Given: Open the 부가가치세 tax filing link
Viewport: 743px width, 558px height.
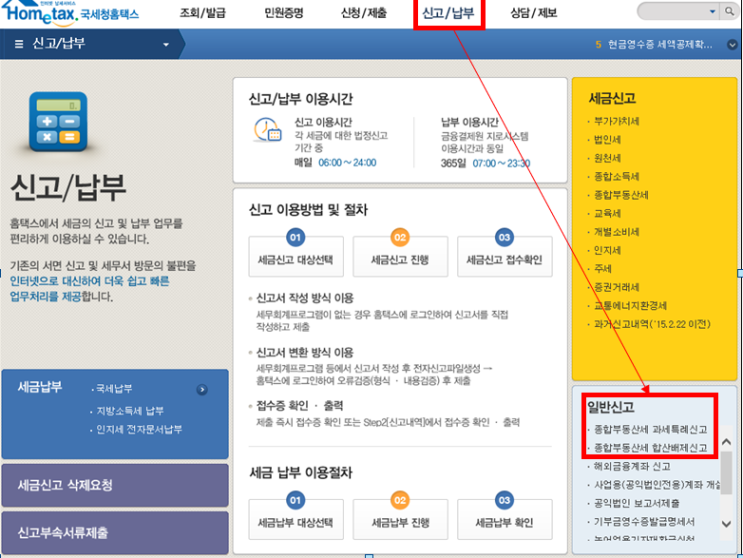Looking at the screenshot, I should [x=616, y=121].
